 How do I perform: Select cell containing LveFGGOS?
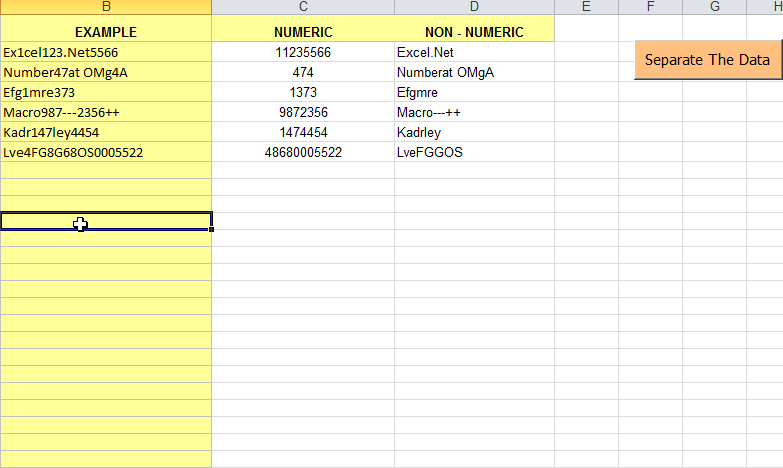coord(474,152)
